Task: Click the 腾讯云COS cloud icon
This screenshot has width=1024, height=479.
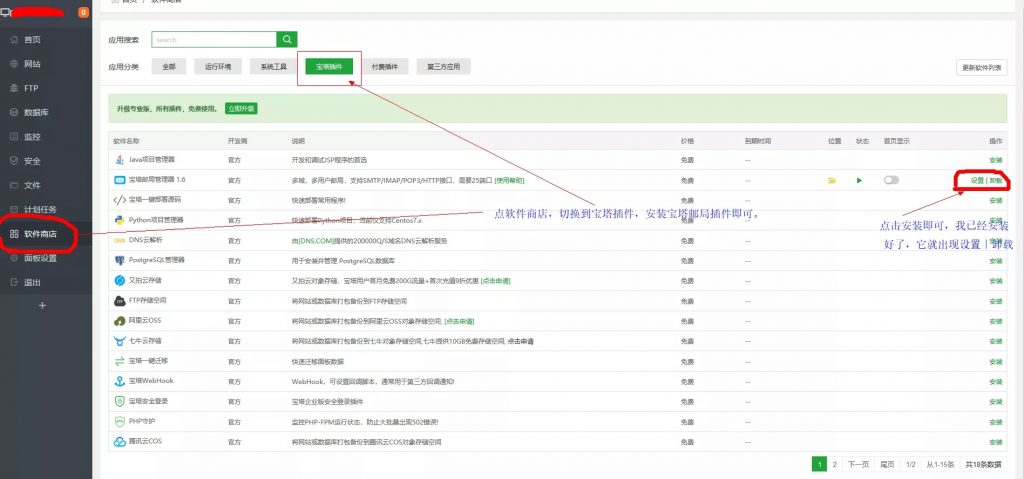Action: 119,441
